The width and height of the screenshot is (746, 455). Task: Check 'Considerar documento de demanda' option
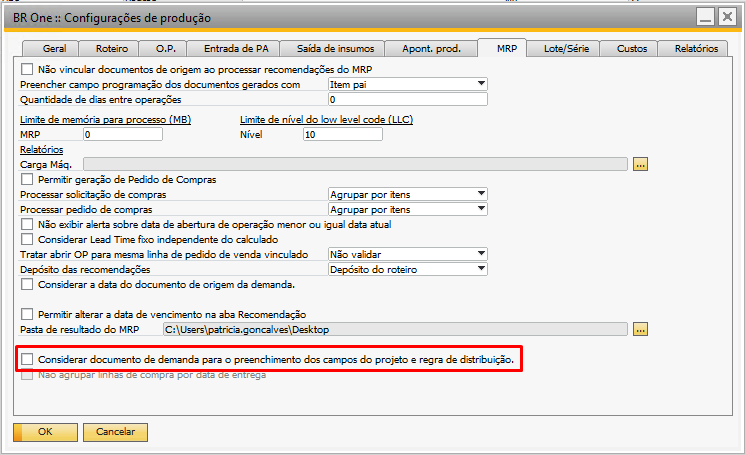[28, 358]
